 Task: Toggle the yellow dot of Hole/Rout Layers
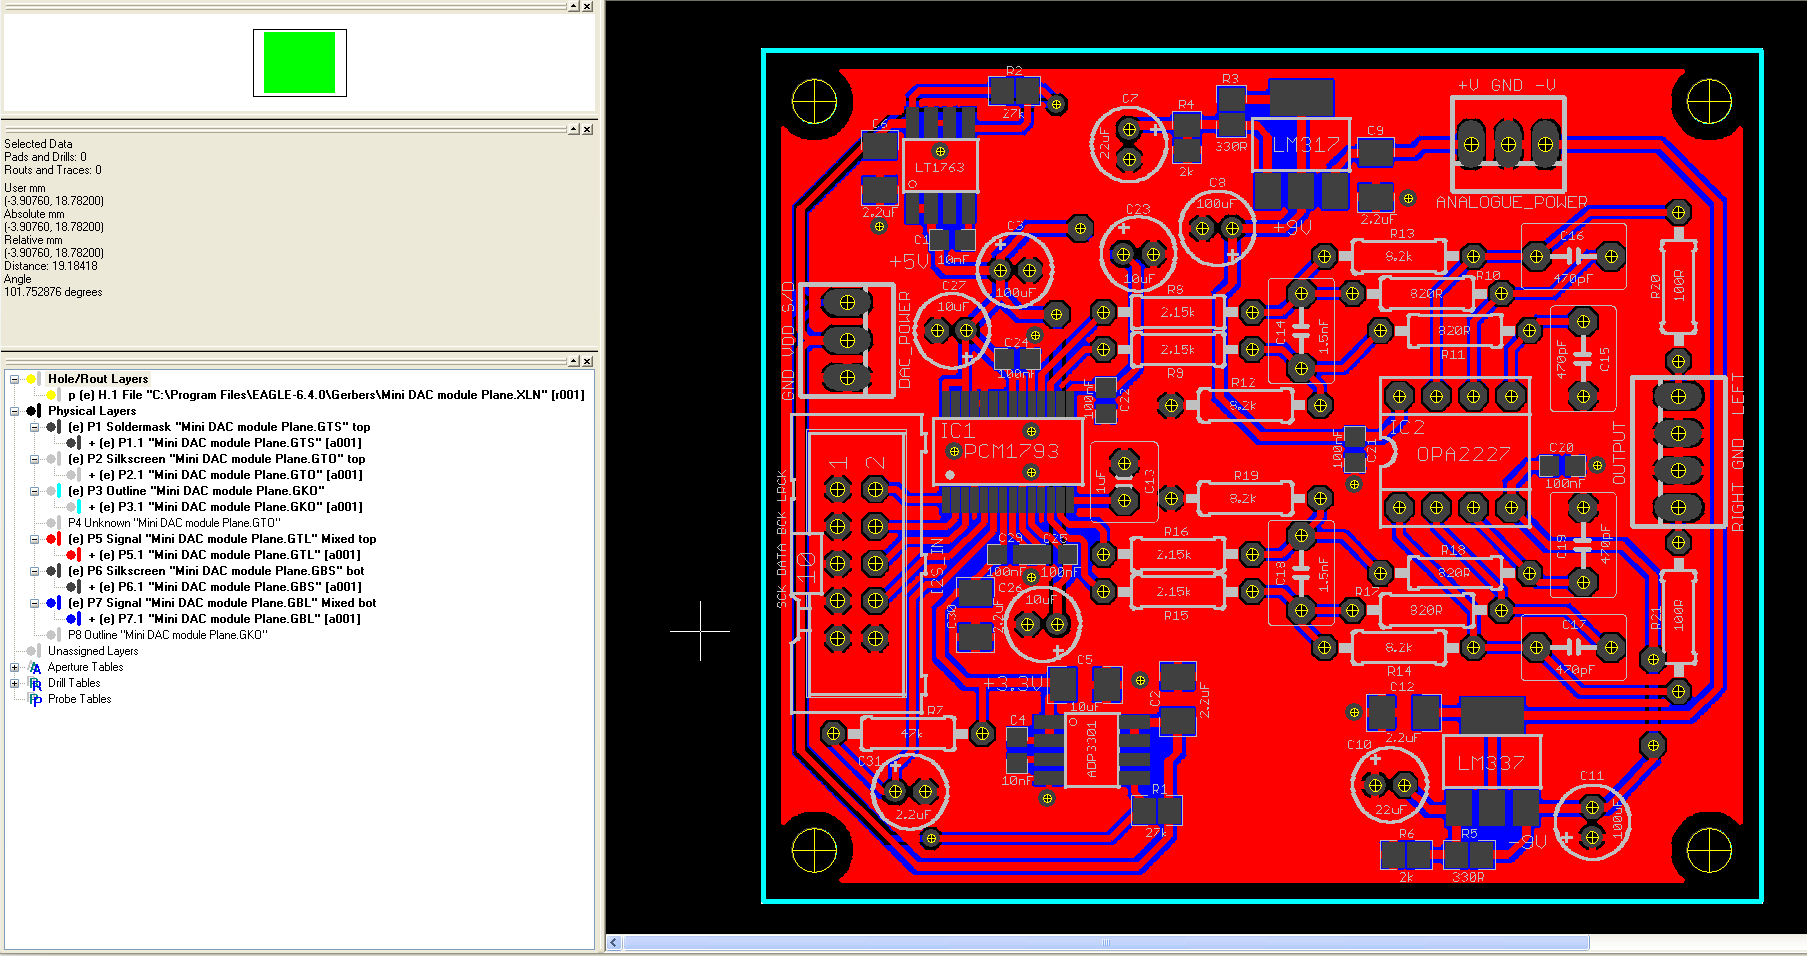[x=31, y=379]
